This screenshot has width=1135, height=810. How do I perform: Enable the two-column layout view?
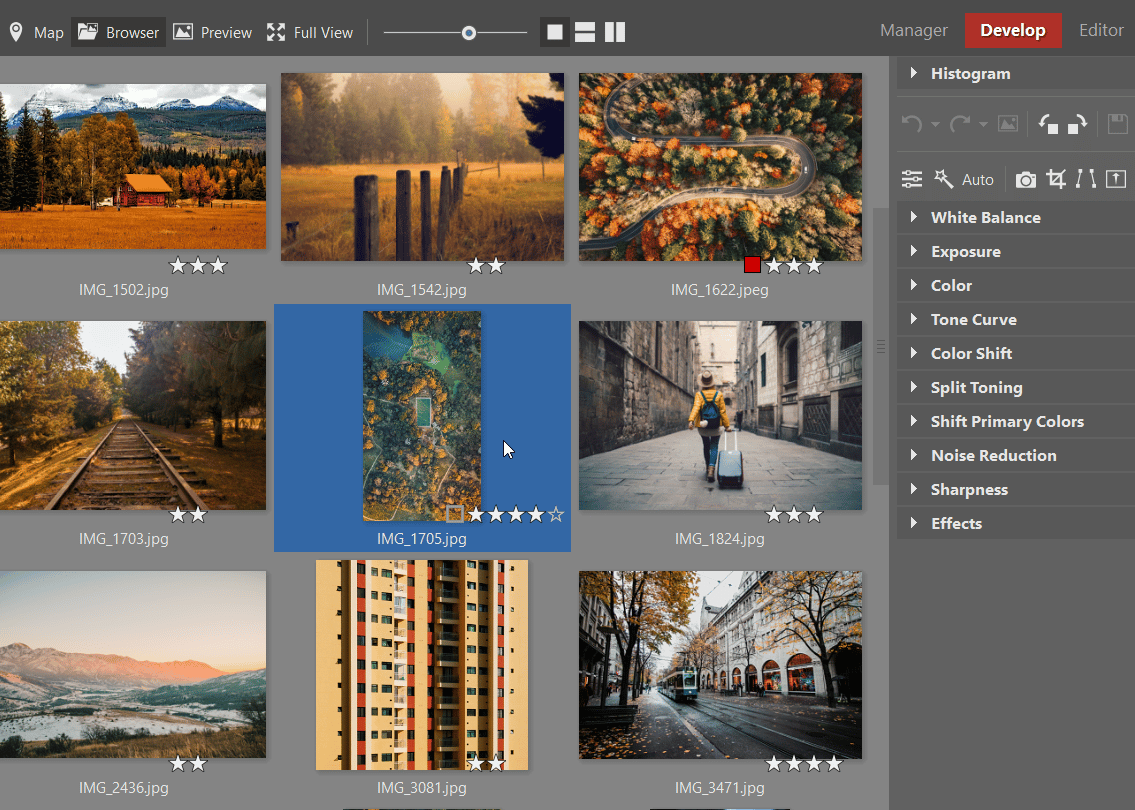(x=614, y=31)
